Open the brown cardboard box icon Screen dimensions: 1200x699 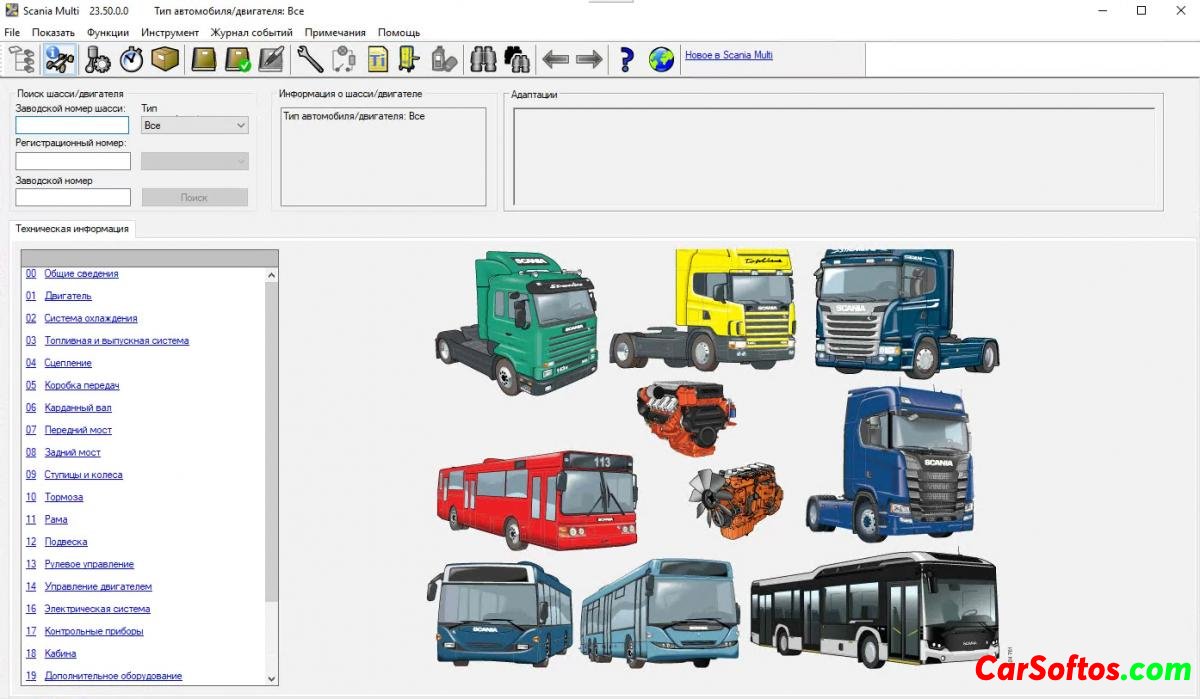(165, 60)
